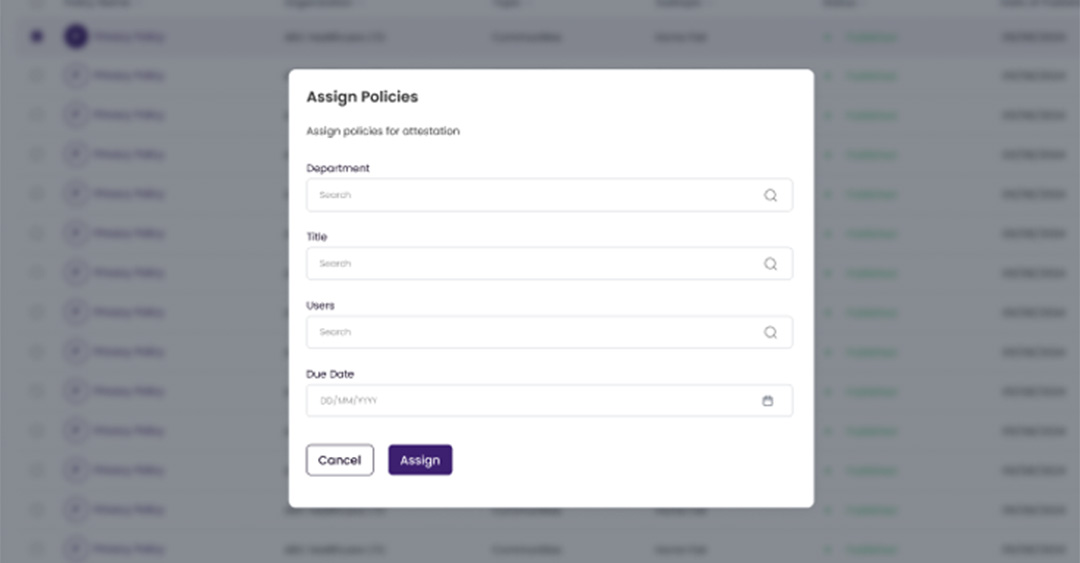
Task: Click the Department field label
Action: tap(338, 169)
